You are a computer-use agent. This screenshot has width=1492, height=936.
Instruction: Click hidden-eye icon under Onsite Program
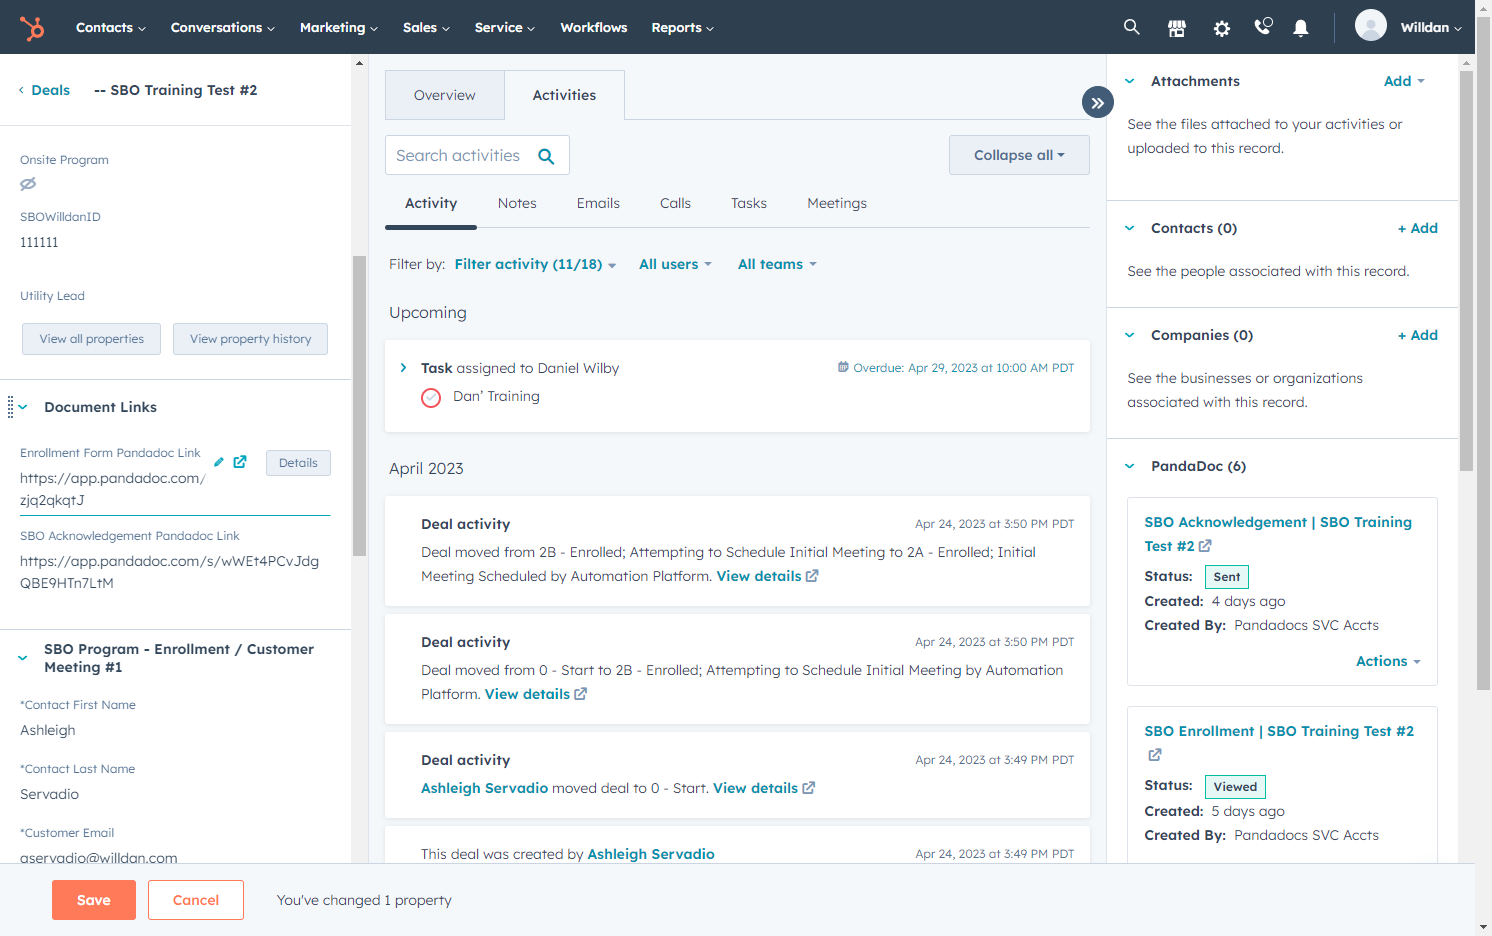[28, 184]
